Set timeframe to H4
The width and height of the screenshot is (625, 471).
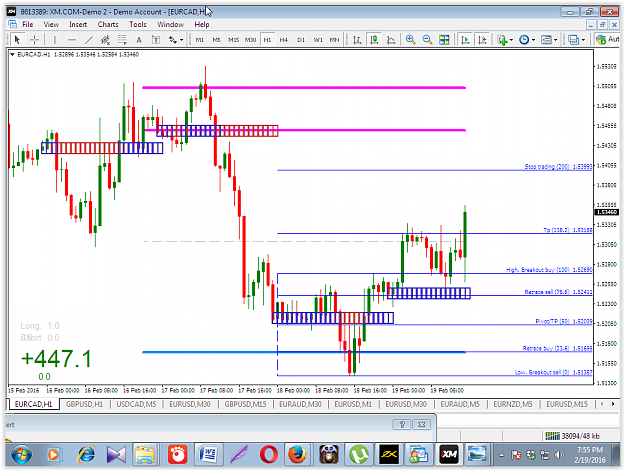coord(283,39)
